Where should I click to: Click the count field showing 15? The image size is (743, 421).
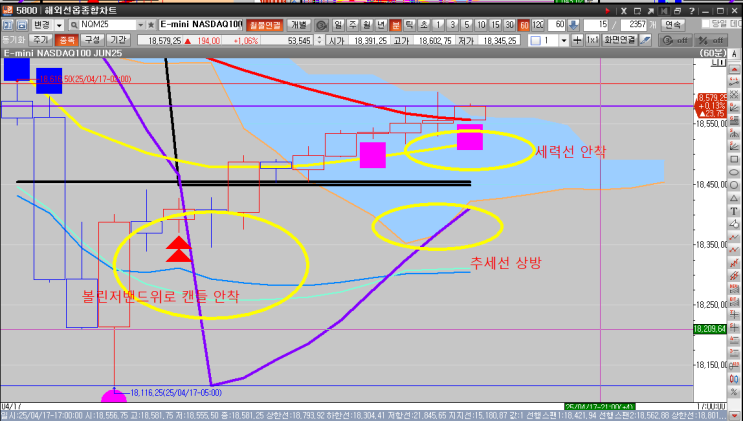click(x=596, y=25)
